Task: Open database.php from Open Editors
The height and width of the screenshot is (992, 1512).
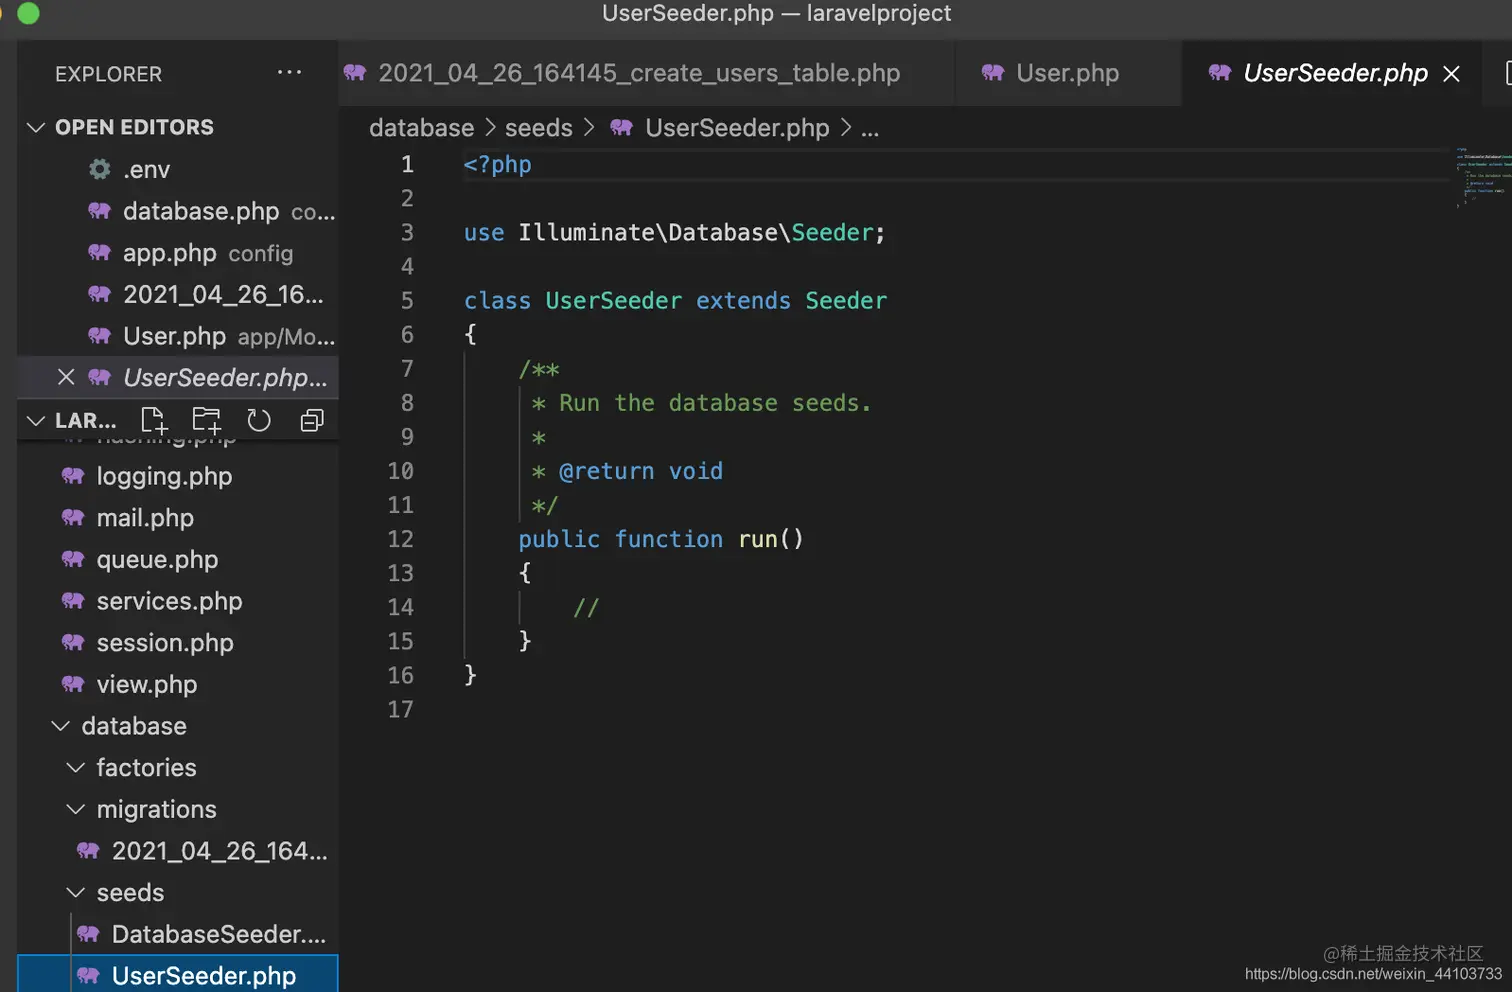Action: click(x=178, y=211)
